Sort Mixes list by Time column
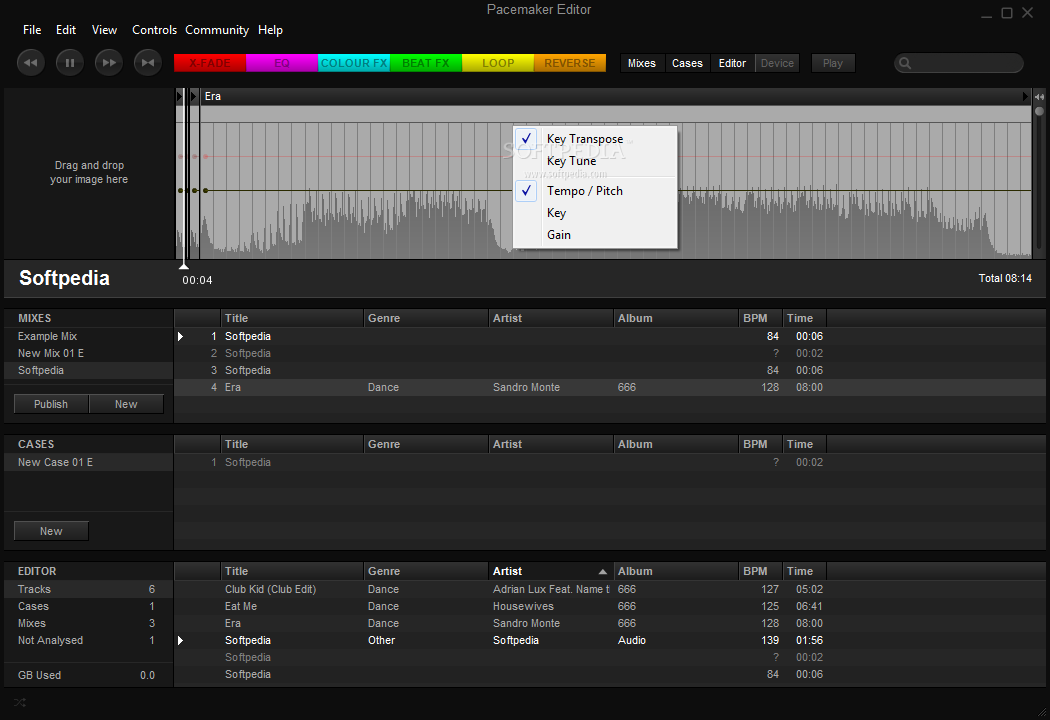Viewport: 1050px width, 720px height. (804, 318)
